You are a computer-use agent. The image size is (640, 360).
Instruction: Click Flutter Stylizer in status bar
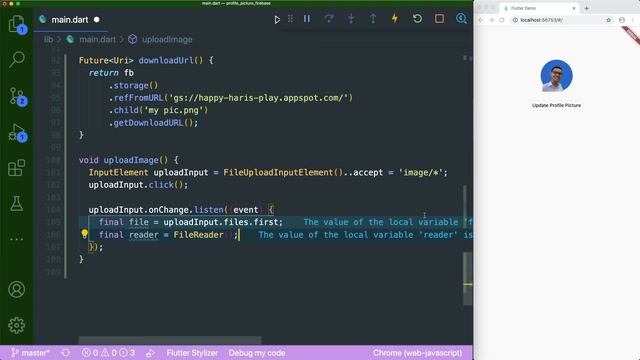coord(192,353)
